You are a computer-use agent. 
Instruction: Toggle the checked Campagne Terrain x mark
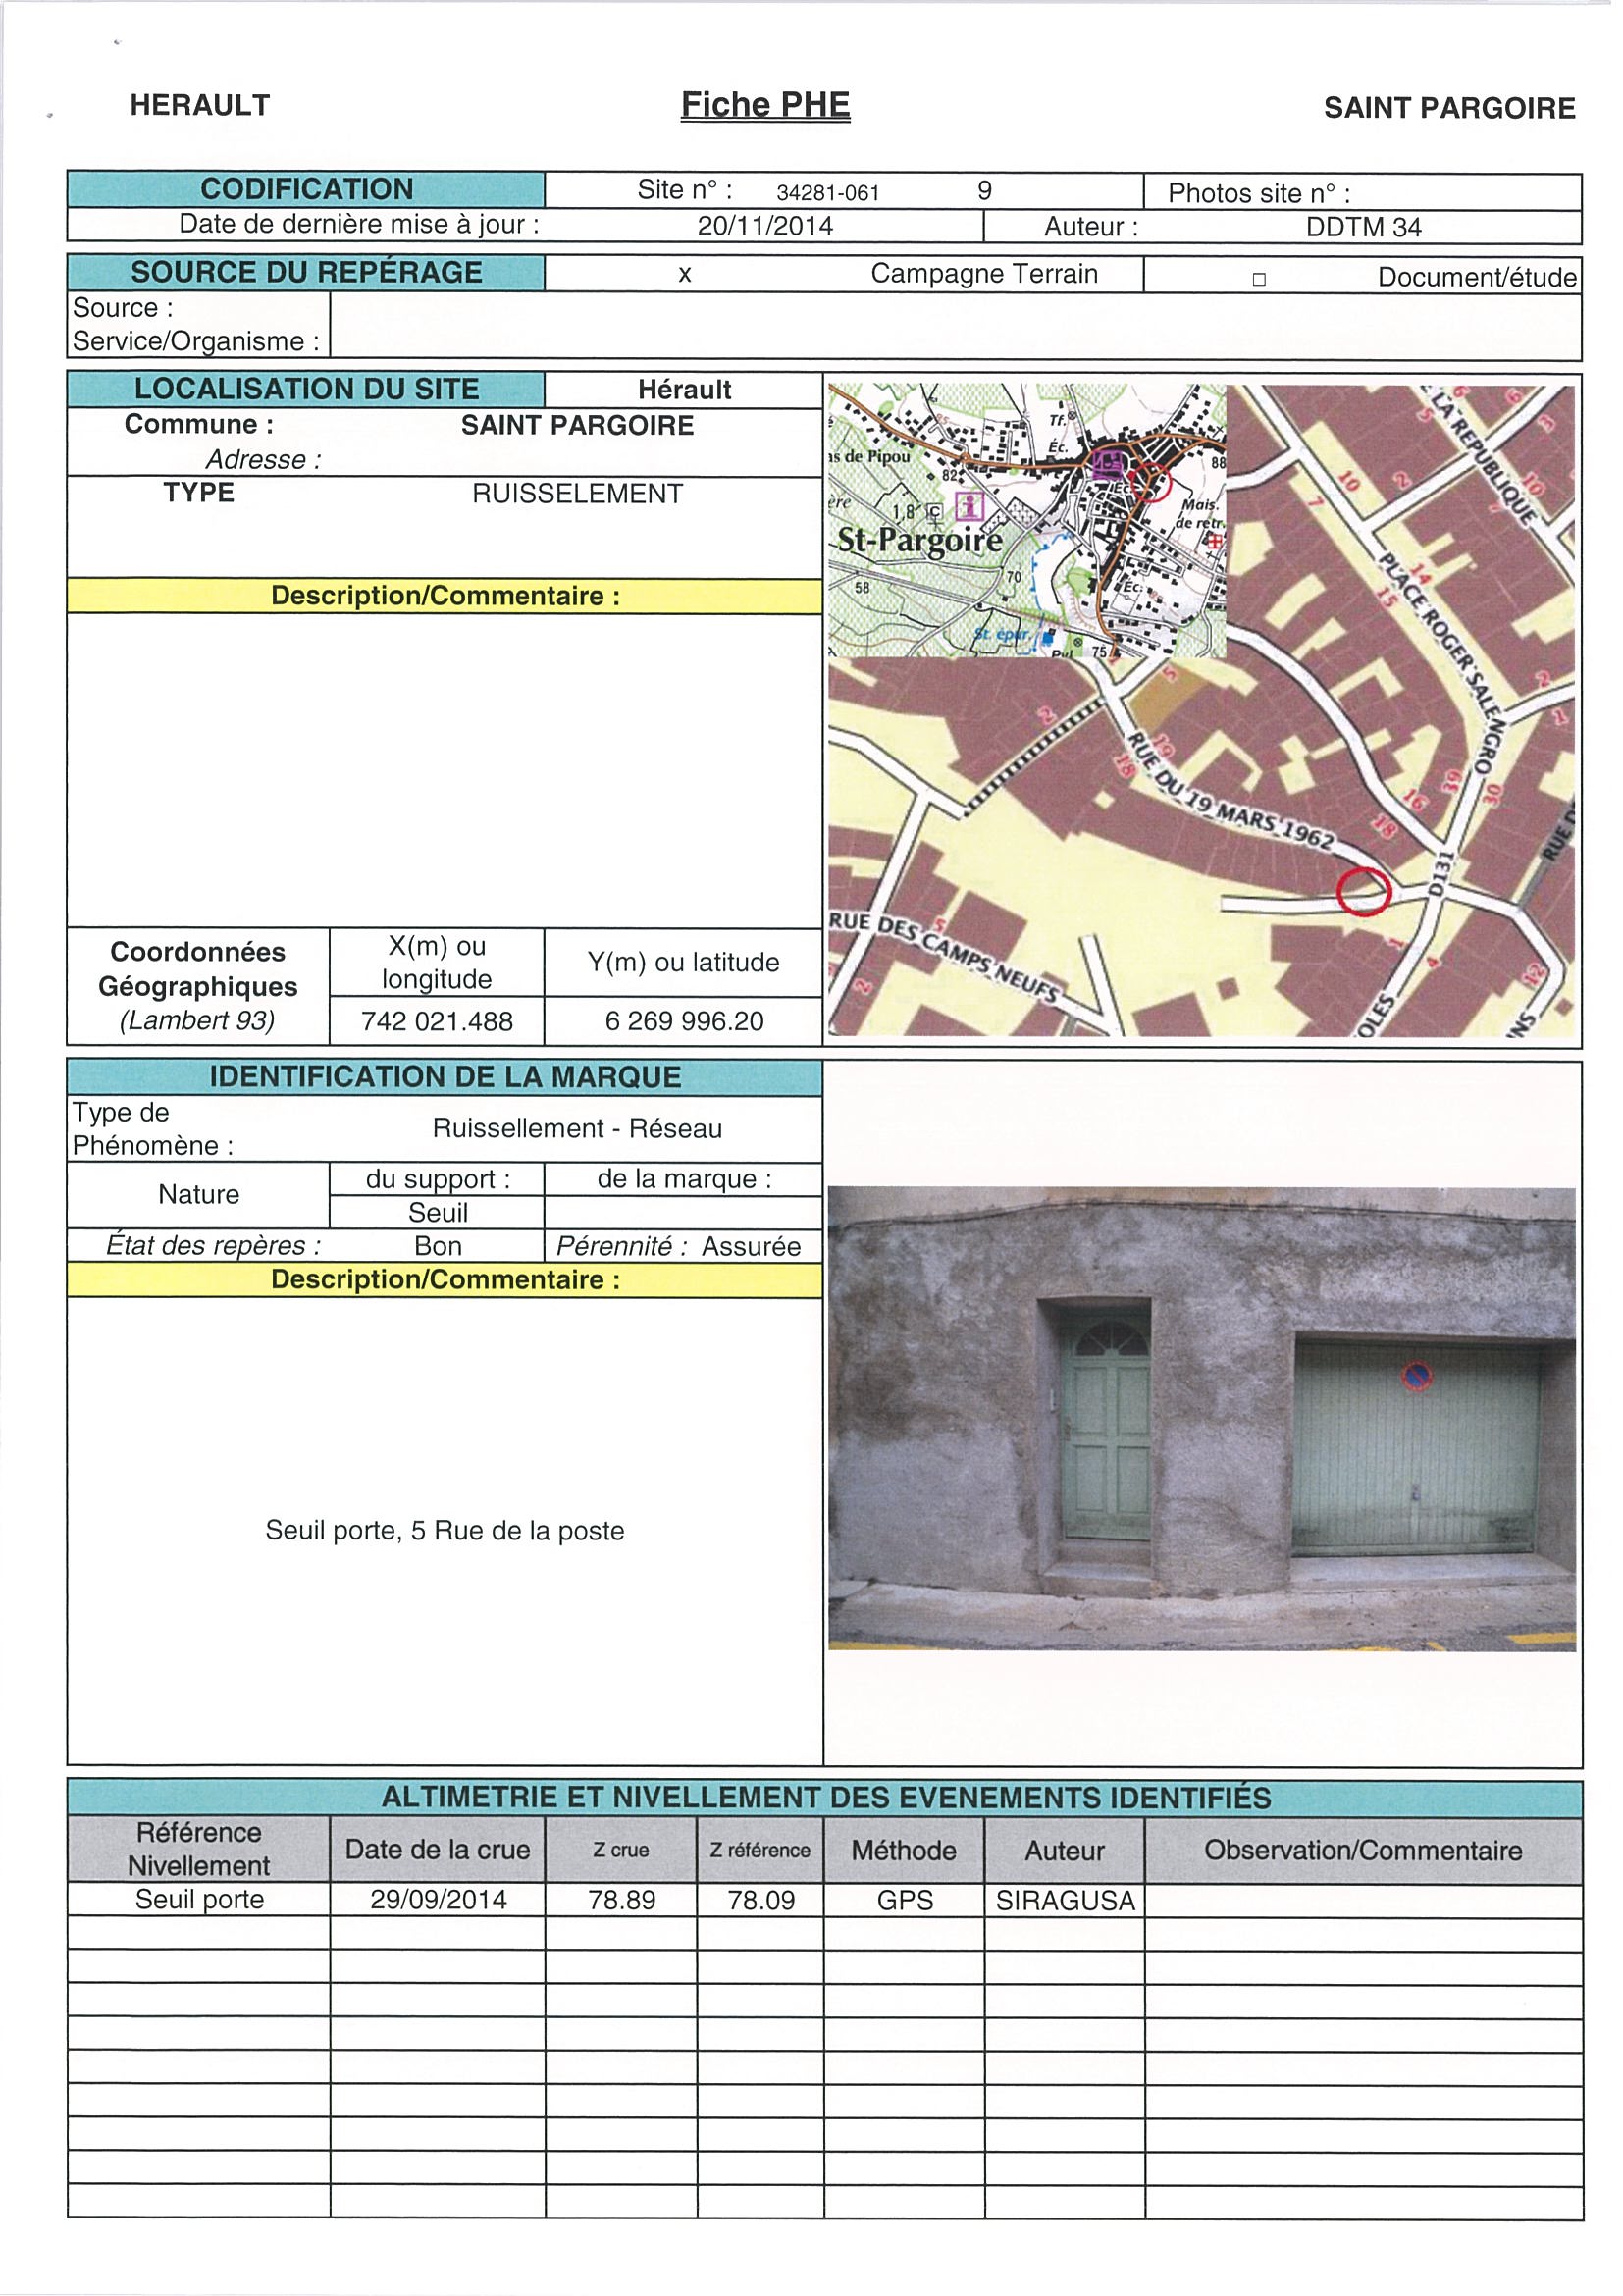[685, 275]
